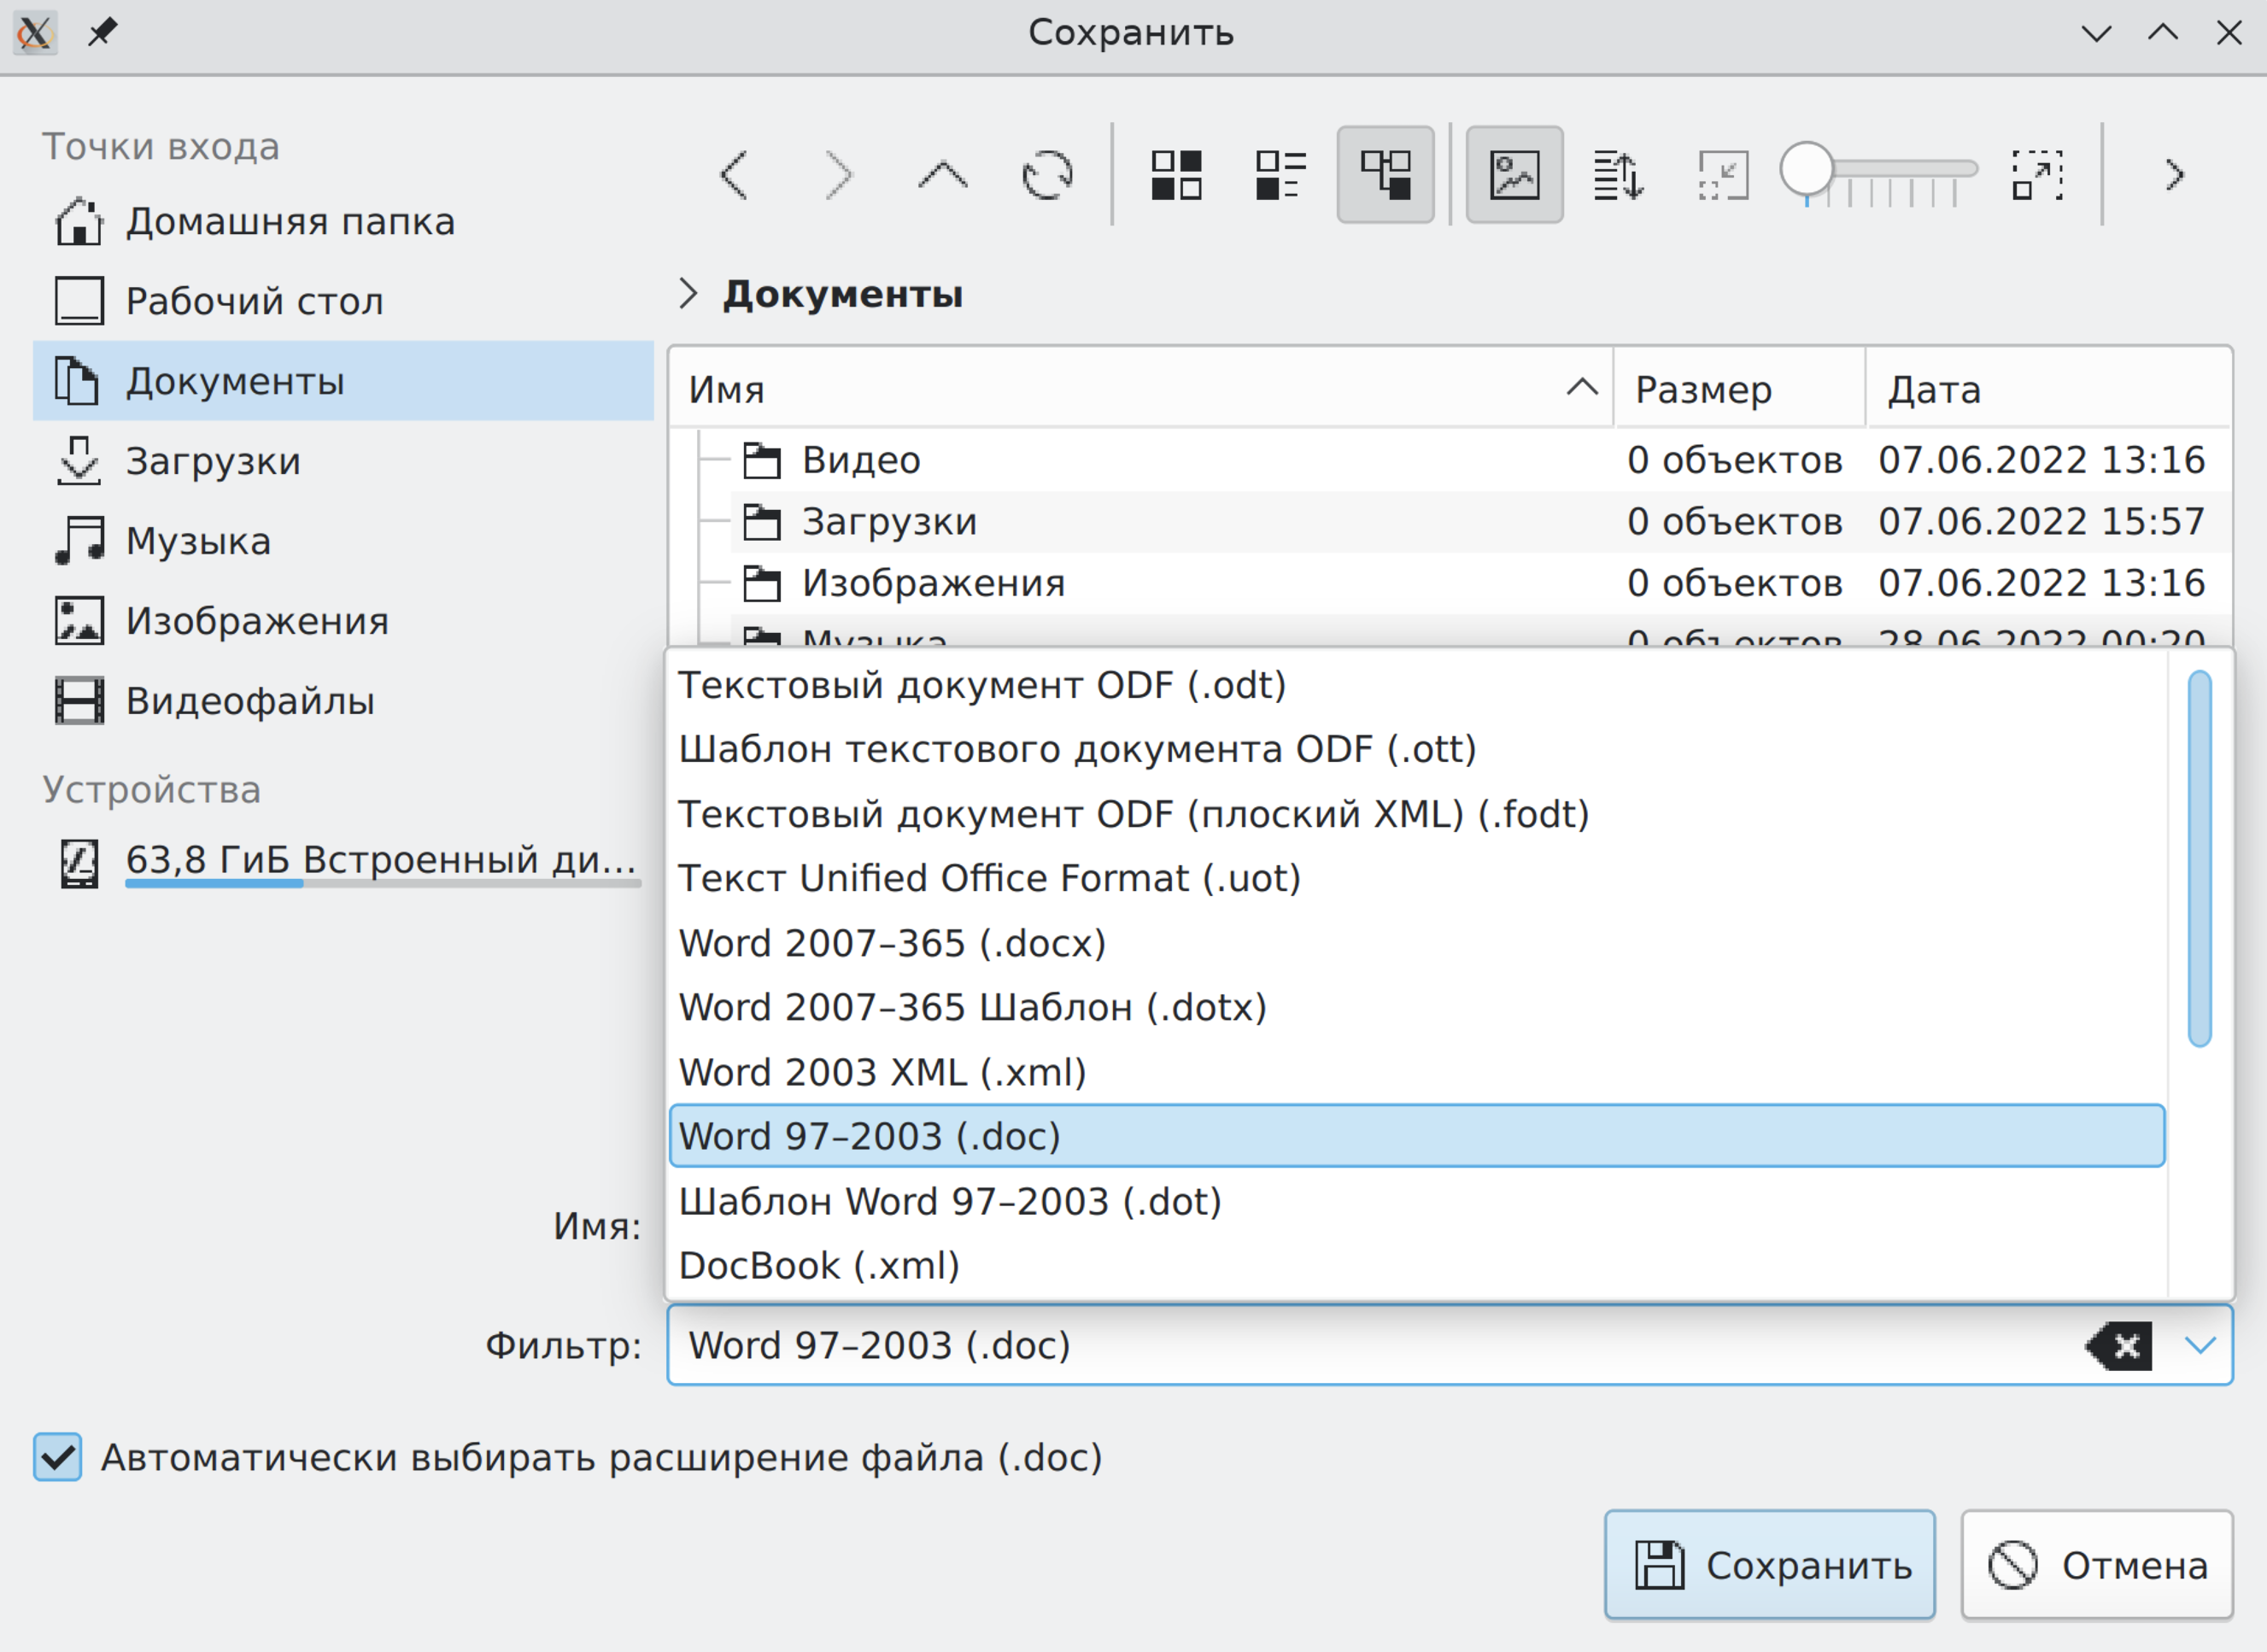
Task: Select the Изображения folder in the file list
Action: (x=1480, y=583)
